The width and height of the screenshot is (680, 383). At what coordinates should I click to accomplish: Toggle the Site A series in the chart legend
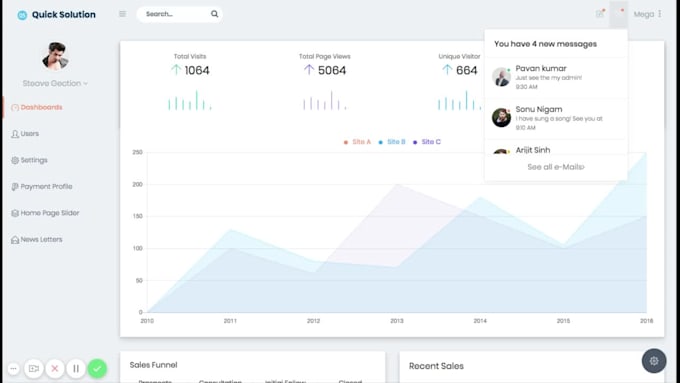click(x=357, y=142)
